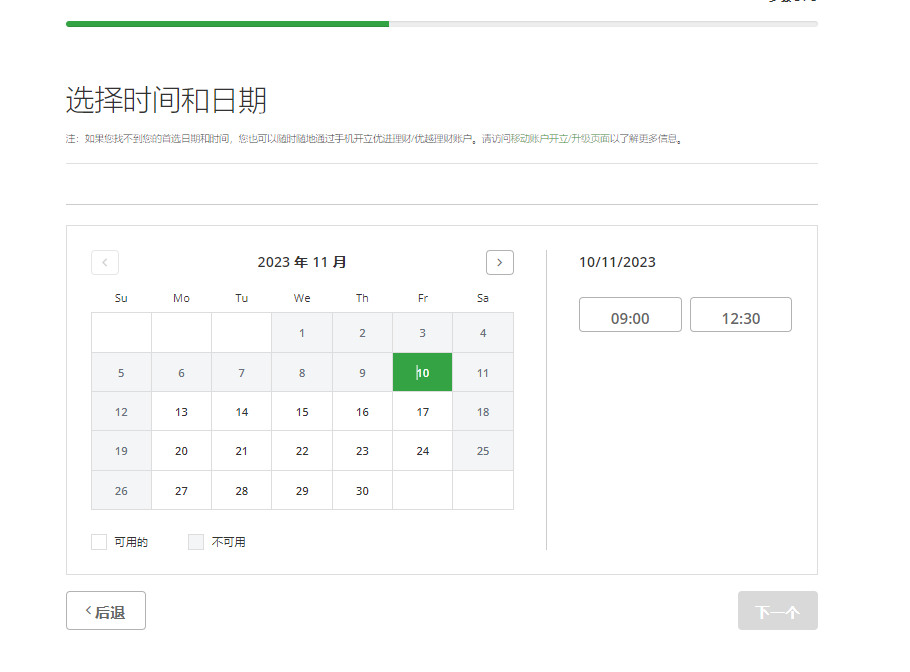Select November 27 in the calendar
Screen dimensions: 910x672
point(181,491)
